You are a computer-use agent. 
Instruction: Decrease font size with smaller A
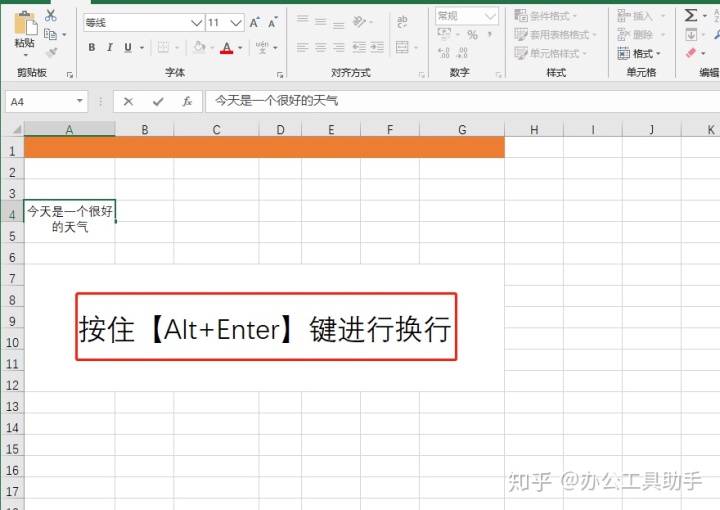273,22
